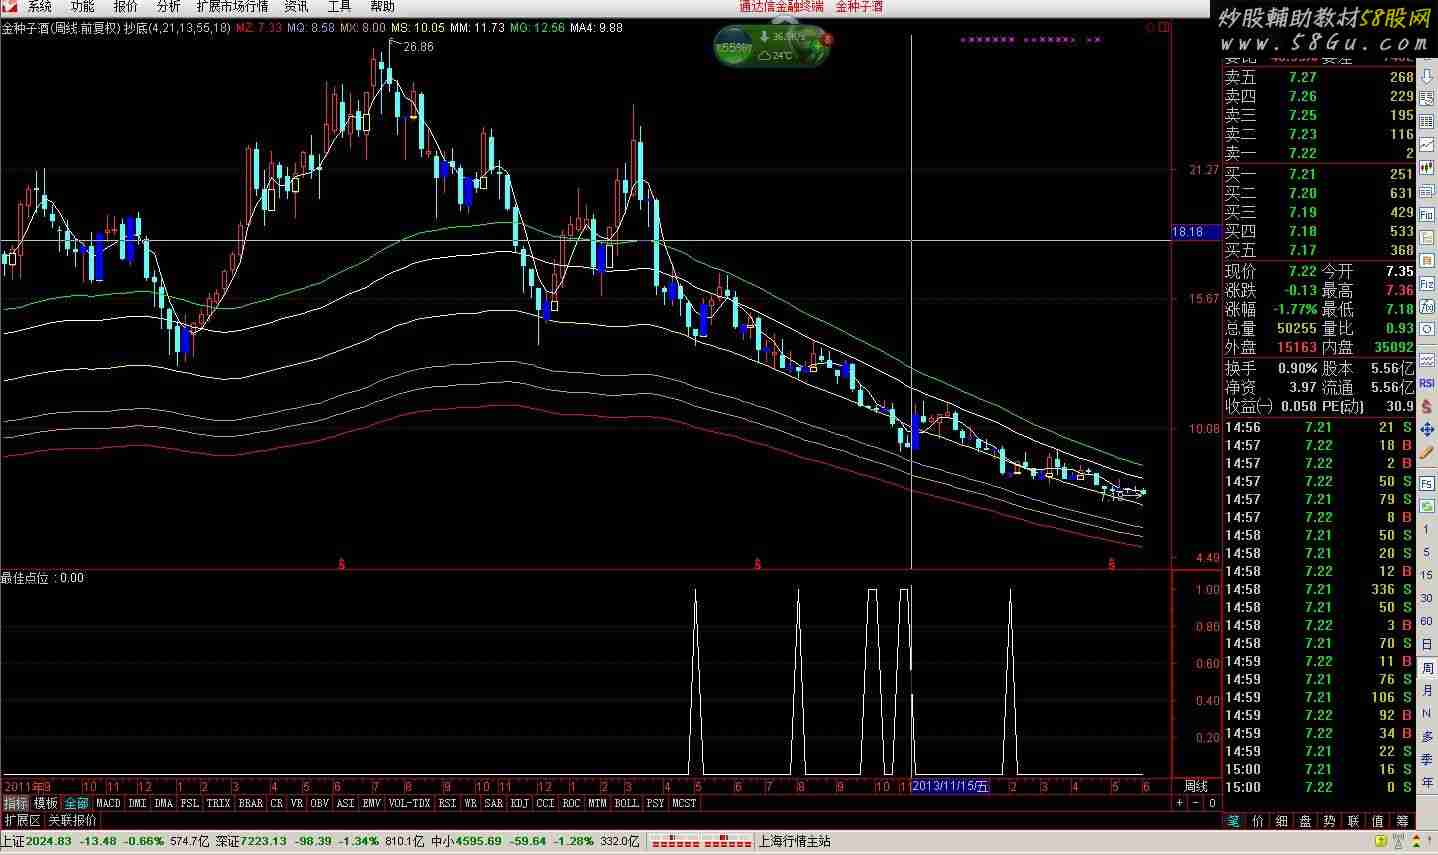This screenshot has height=855, width=1438.
Task: Click 卖五 price 7.27
Action: pos(1303,77)
